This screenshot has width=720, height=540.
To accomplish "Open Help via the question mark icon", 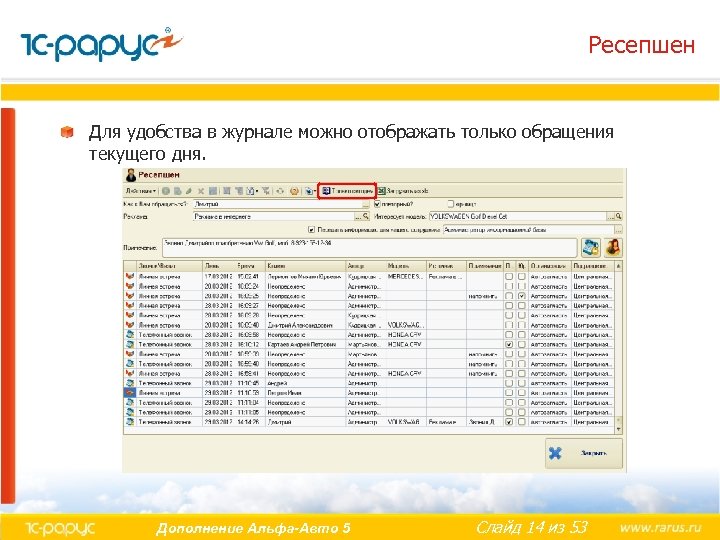I will point(295,191).
